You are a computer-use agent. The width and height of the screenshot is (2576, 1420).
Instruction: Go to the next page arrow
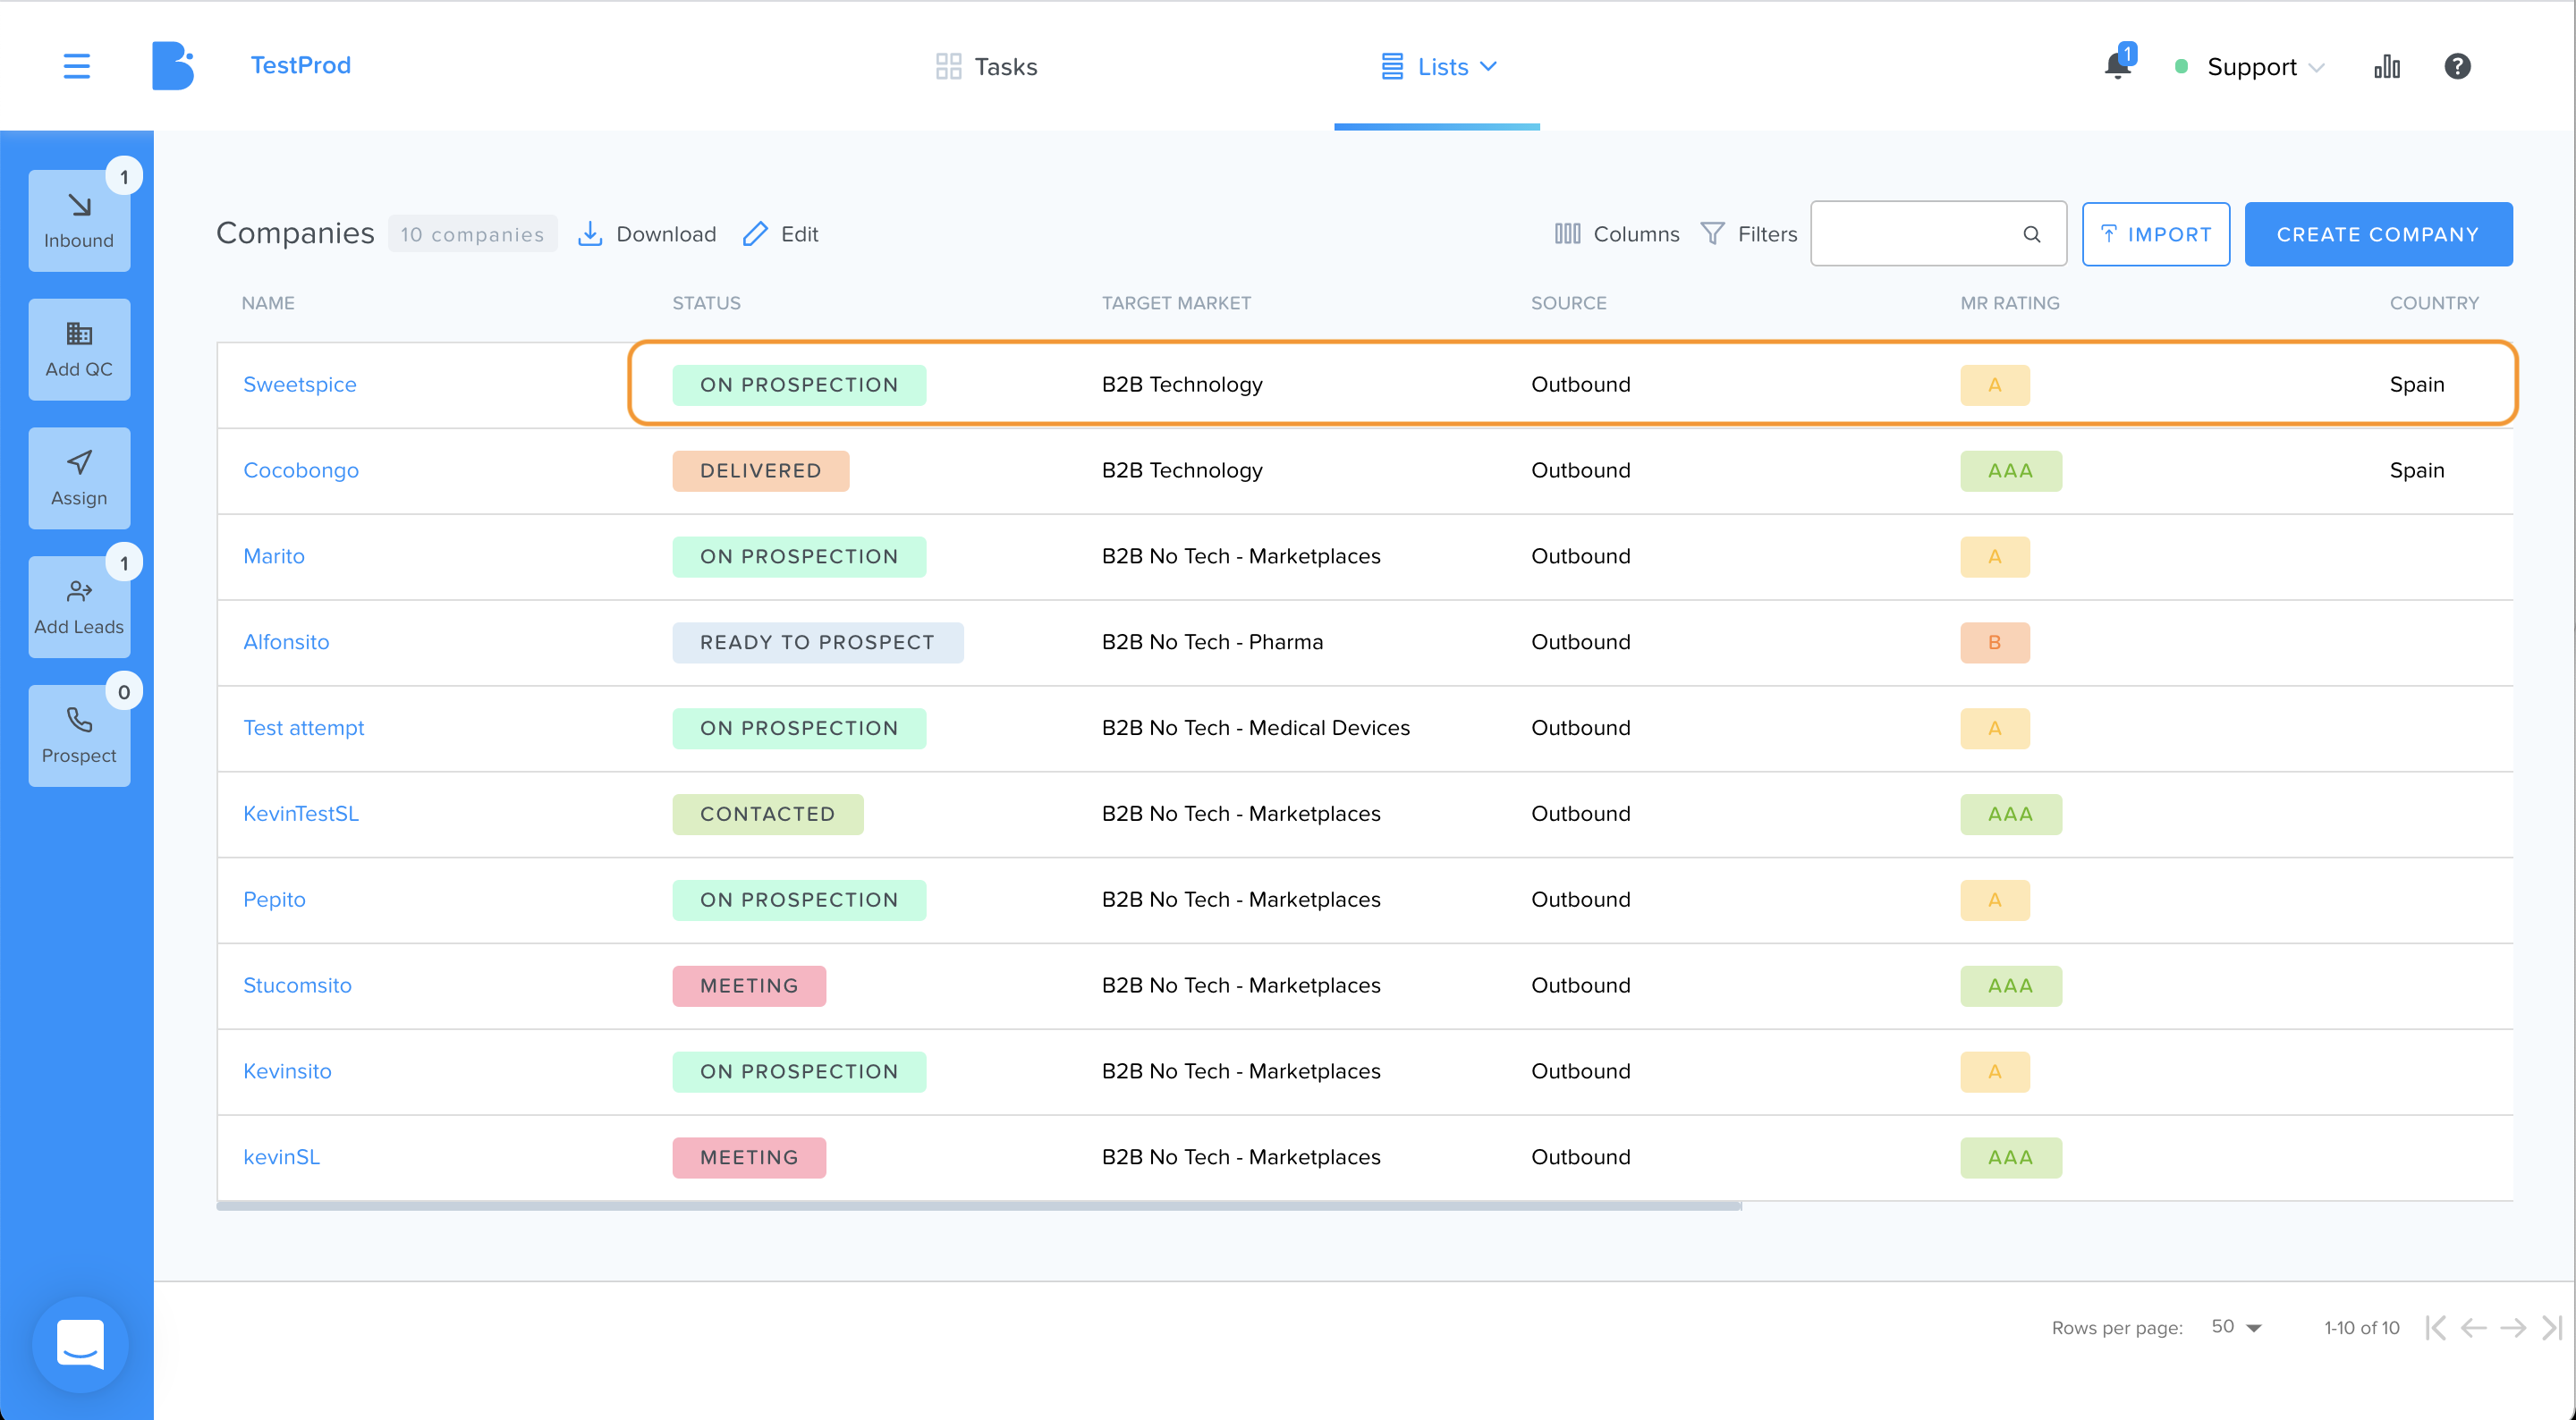2513,1328
